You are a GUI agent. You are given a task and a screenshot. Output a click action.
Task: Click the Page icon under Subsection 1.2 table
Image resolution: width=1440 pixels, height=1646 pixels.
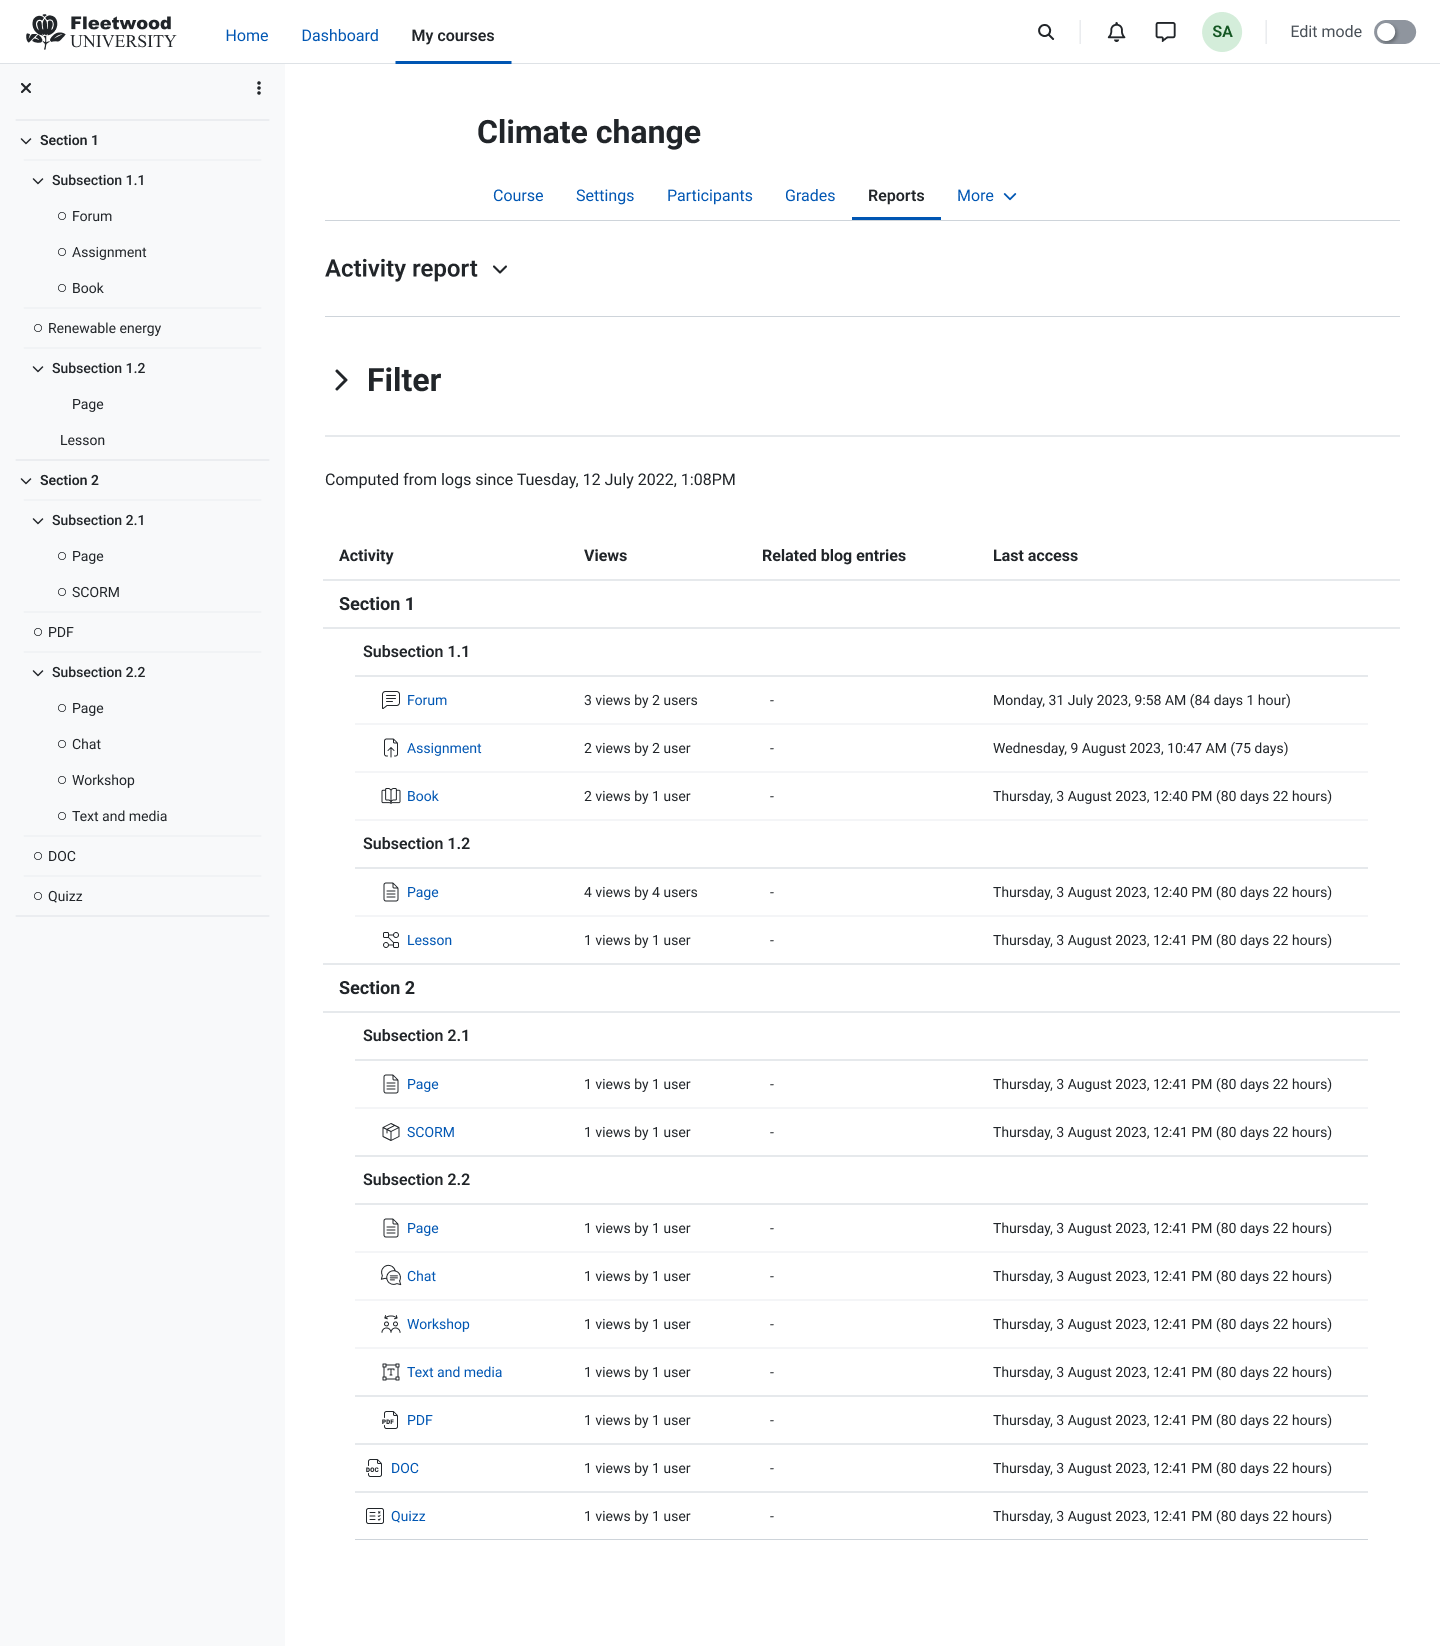pyautogui.click(x=391, y=892)
